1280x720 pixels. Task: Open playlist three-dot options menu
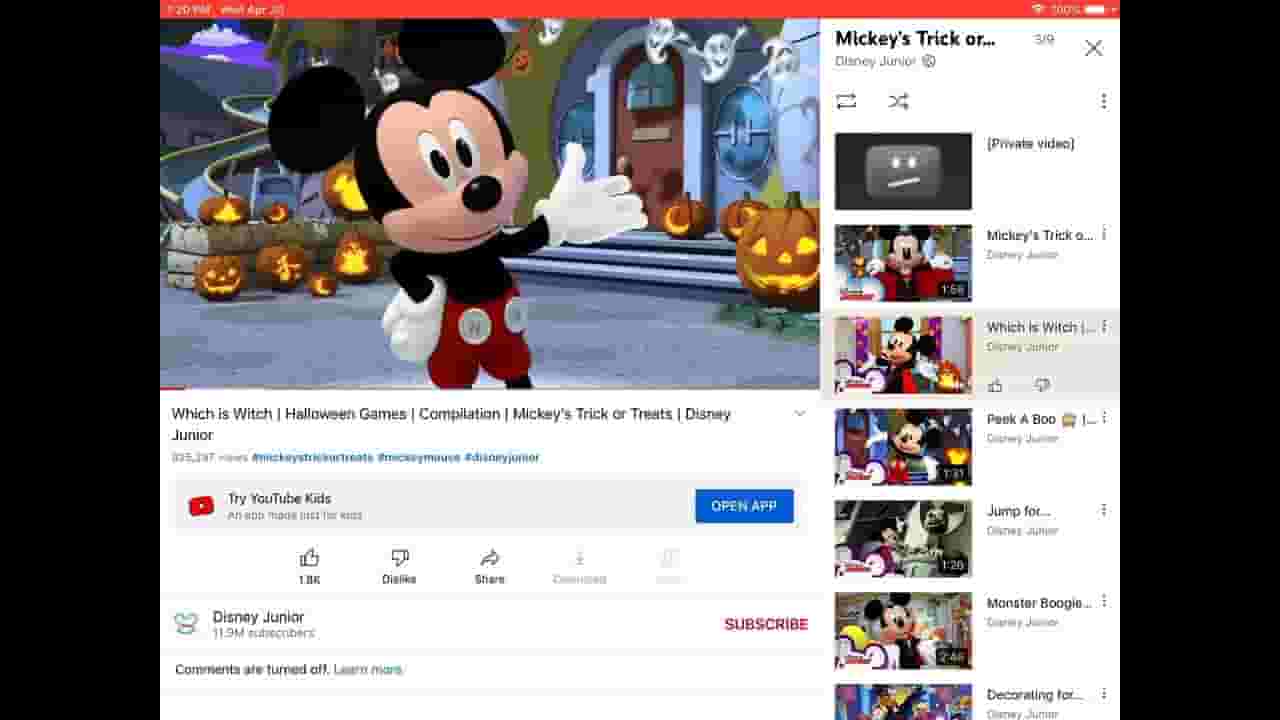[x=1103, y=101]
